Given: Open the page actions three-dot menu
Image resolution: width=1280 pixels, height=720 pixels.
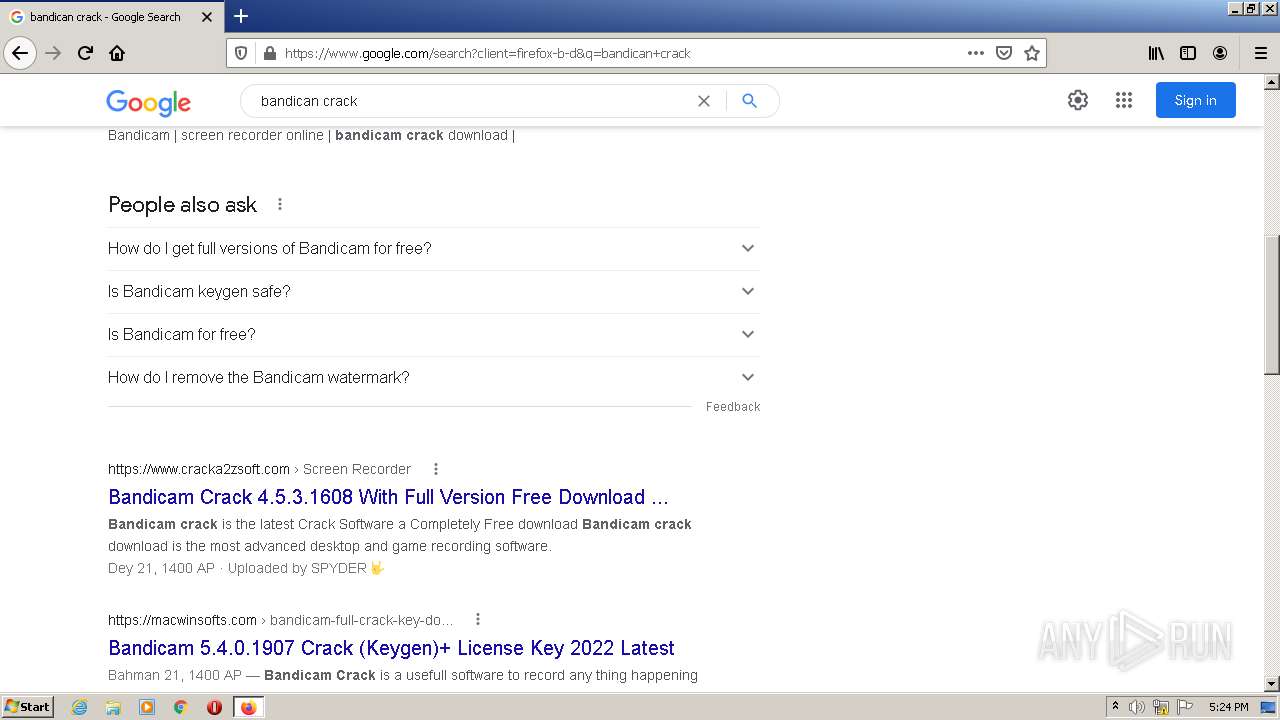Looking at the screenshot, I should click(976, 53).
